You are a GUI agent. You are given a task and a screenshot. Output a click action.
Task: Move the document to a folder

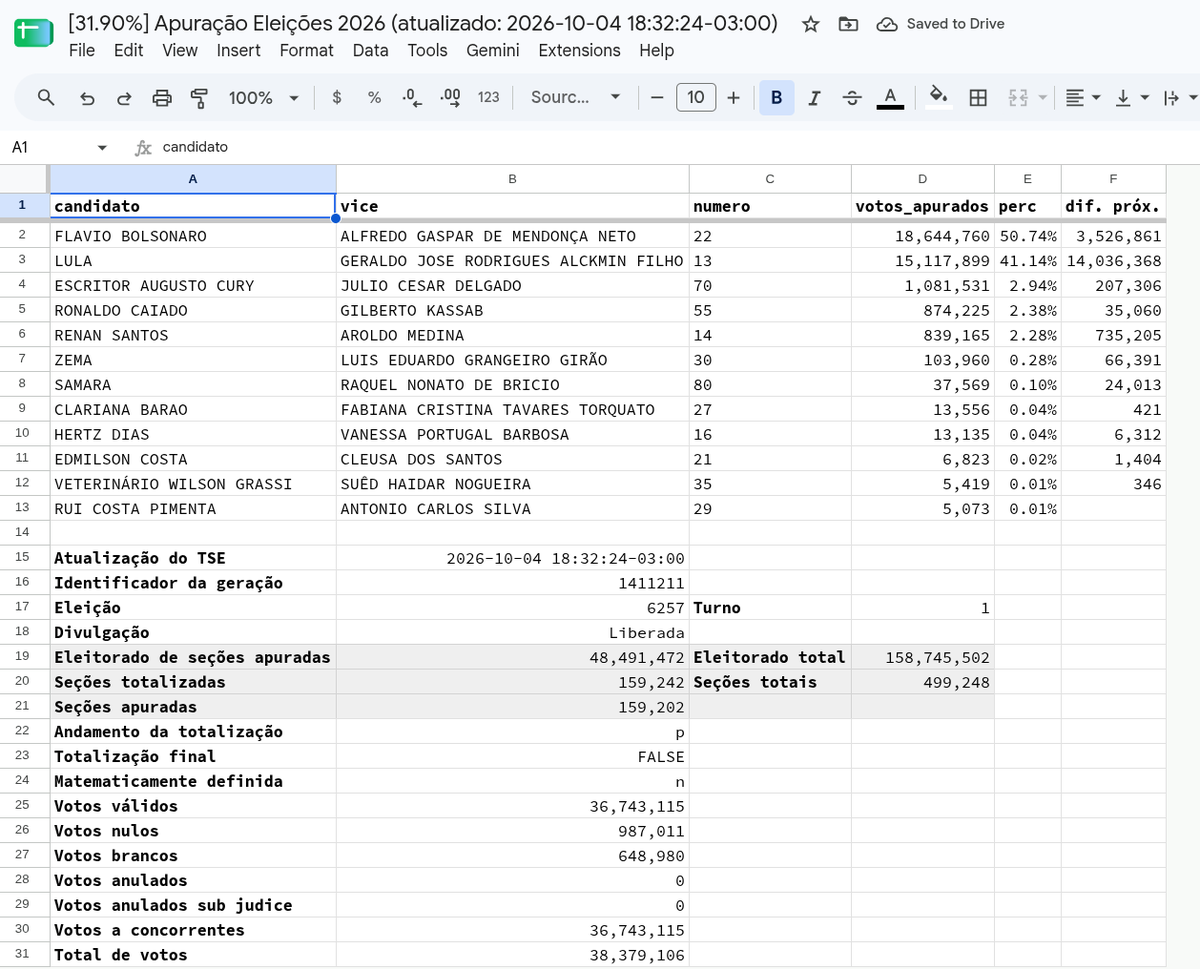pyautogui.click(x=847, y=24)
